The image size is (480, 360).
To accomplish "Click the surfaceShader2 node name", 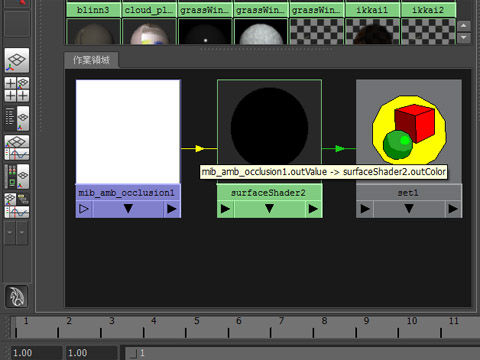I will [268, 193].
